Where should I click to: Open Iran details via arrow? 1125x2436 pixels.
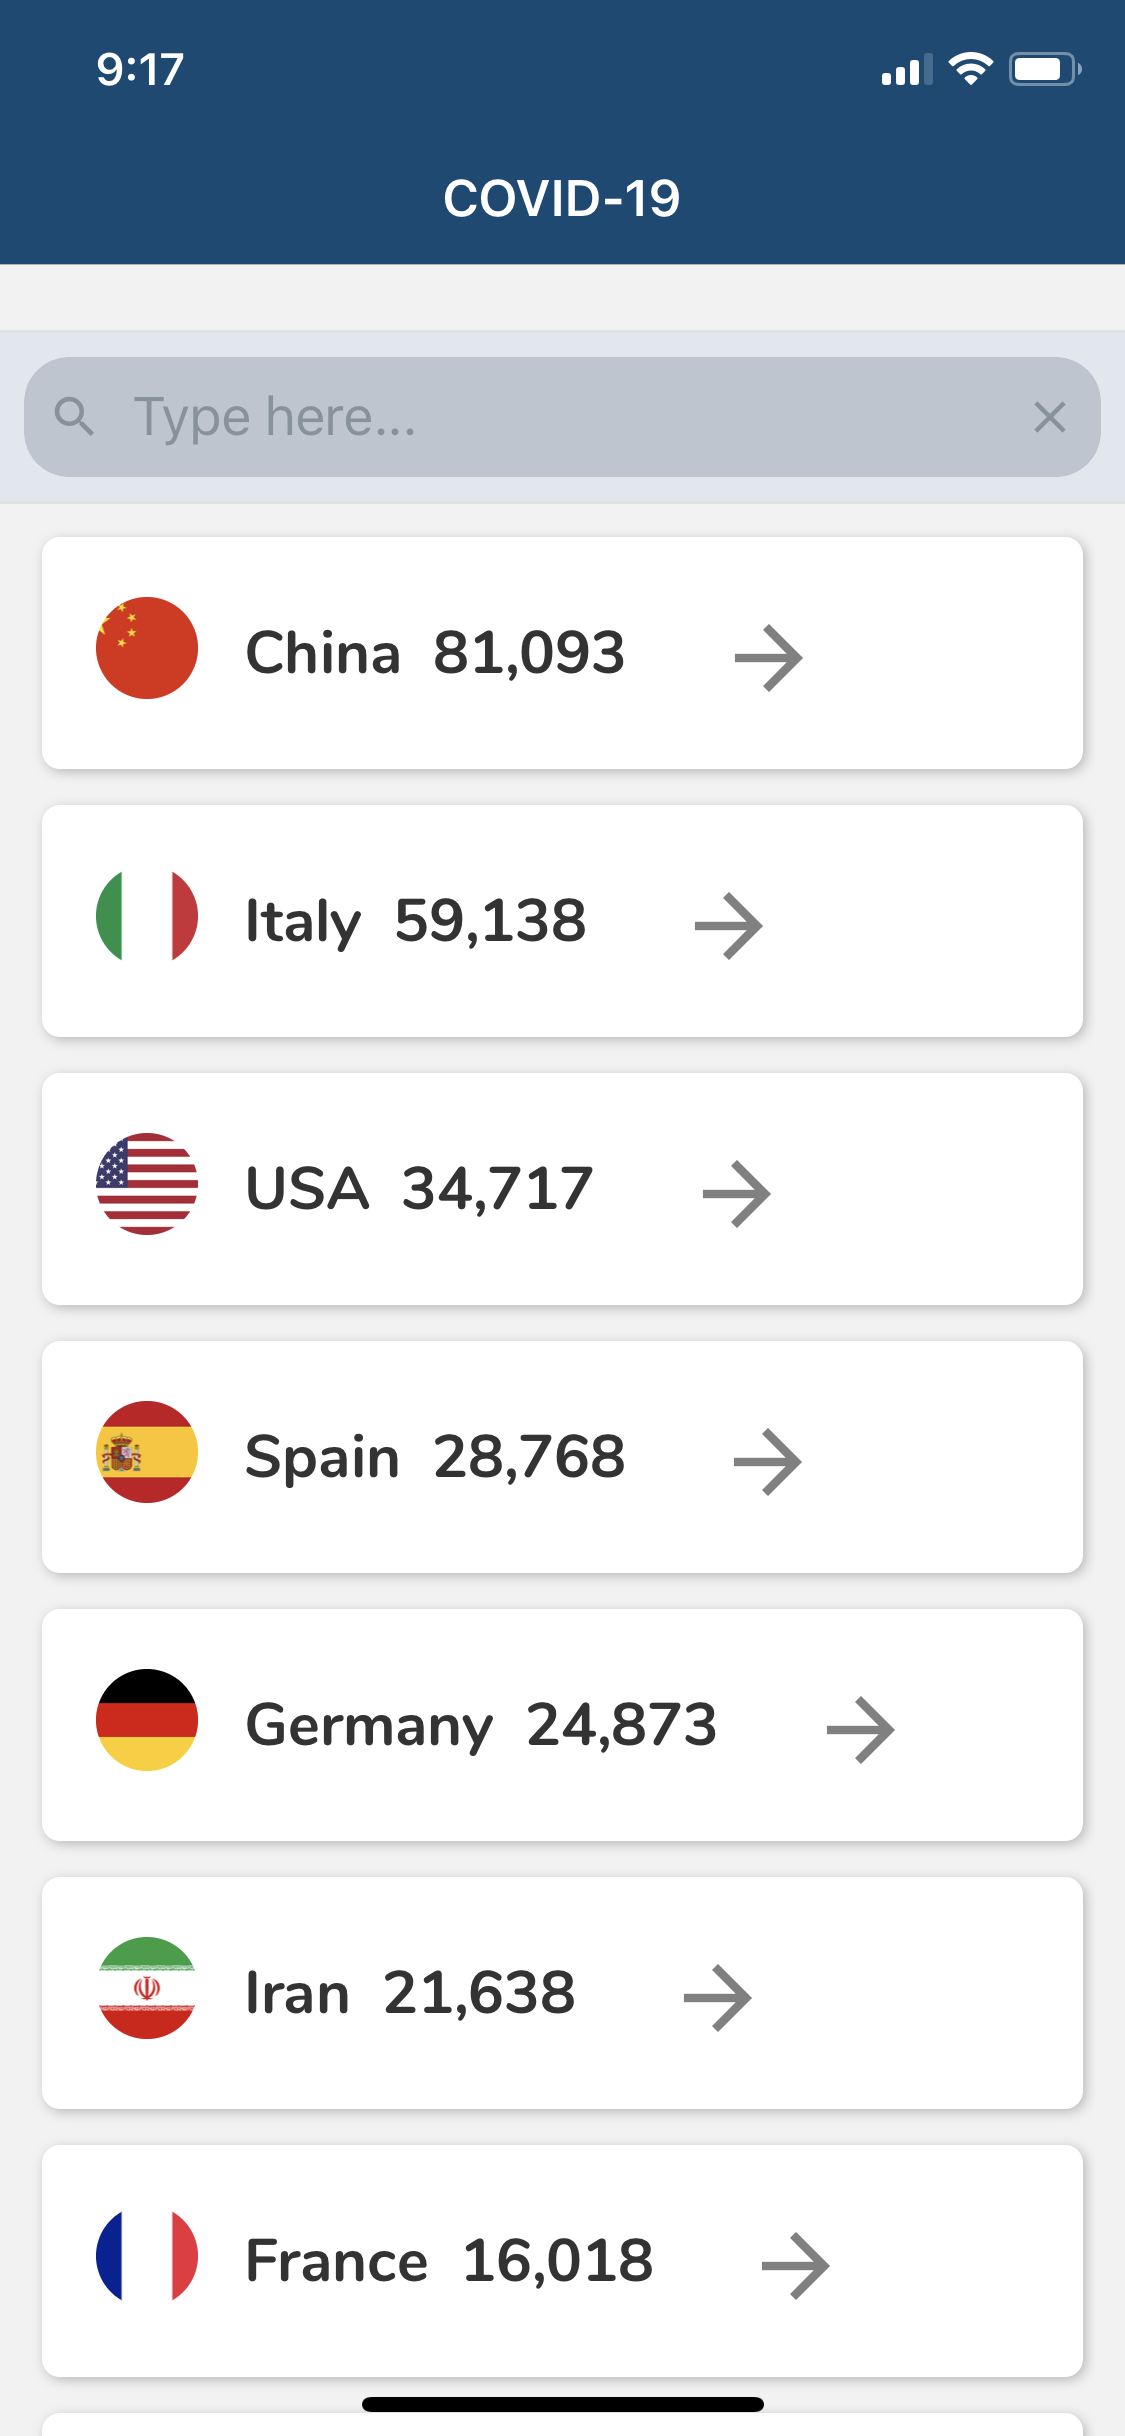(x=718, y=1998)
